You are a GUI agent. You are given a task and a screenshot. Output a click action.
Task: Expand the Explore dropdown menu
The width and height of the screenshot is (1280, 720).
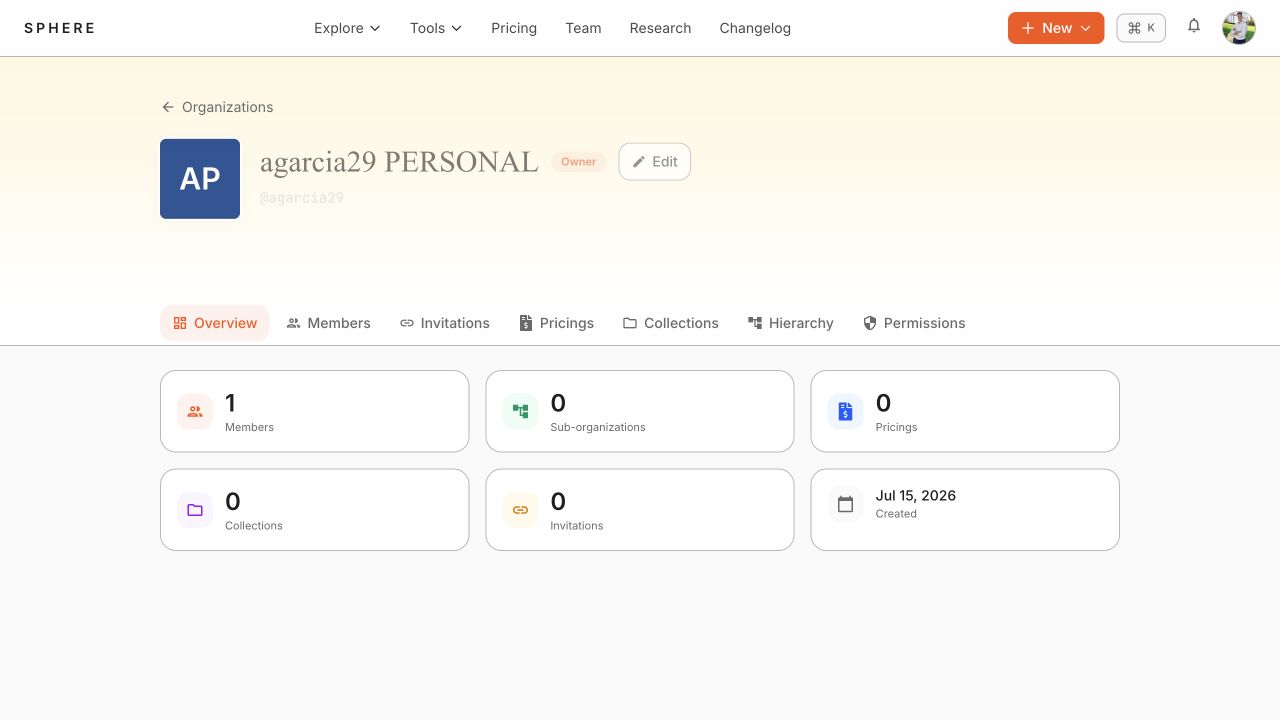[x=347, y=28]
